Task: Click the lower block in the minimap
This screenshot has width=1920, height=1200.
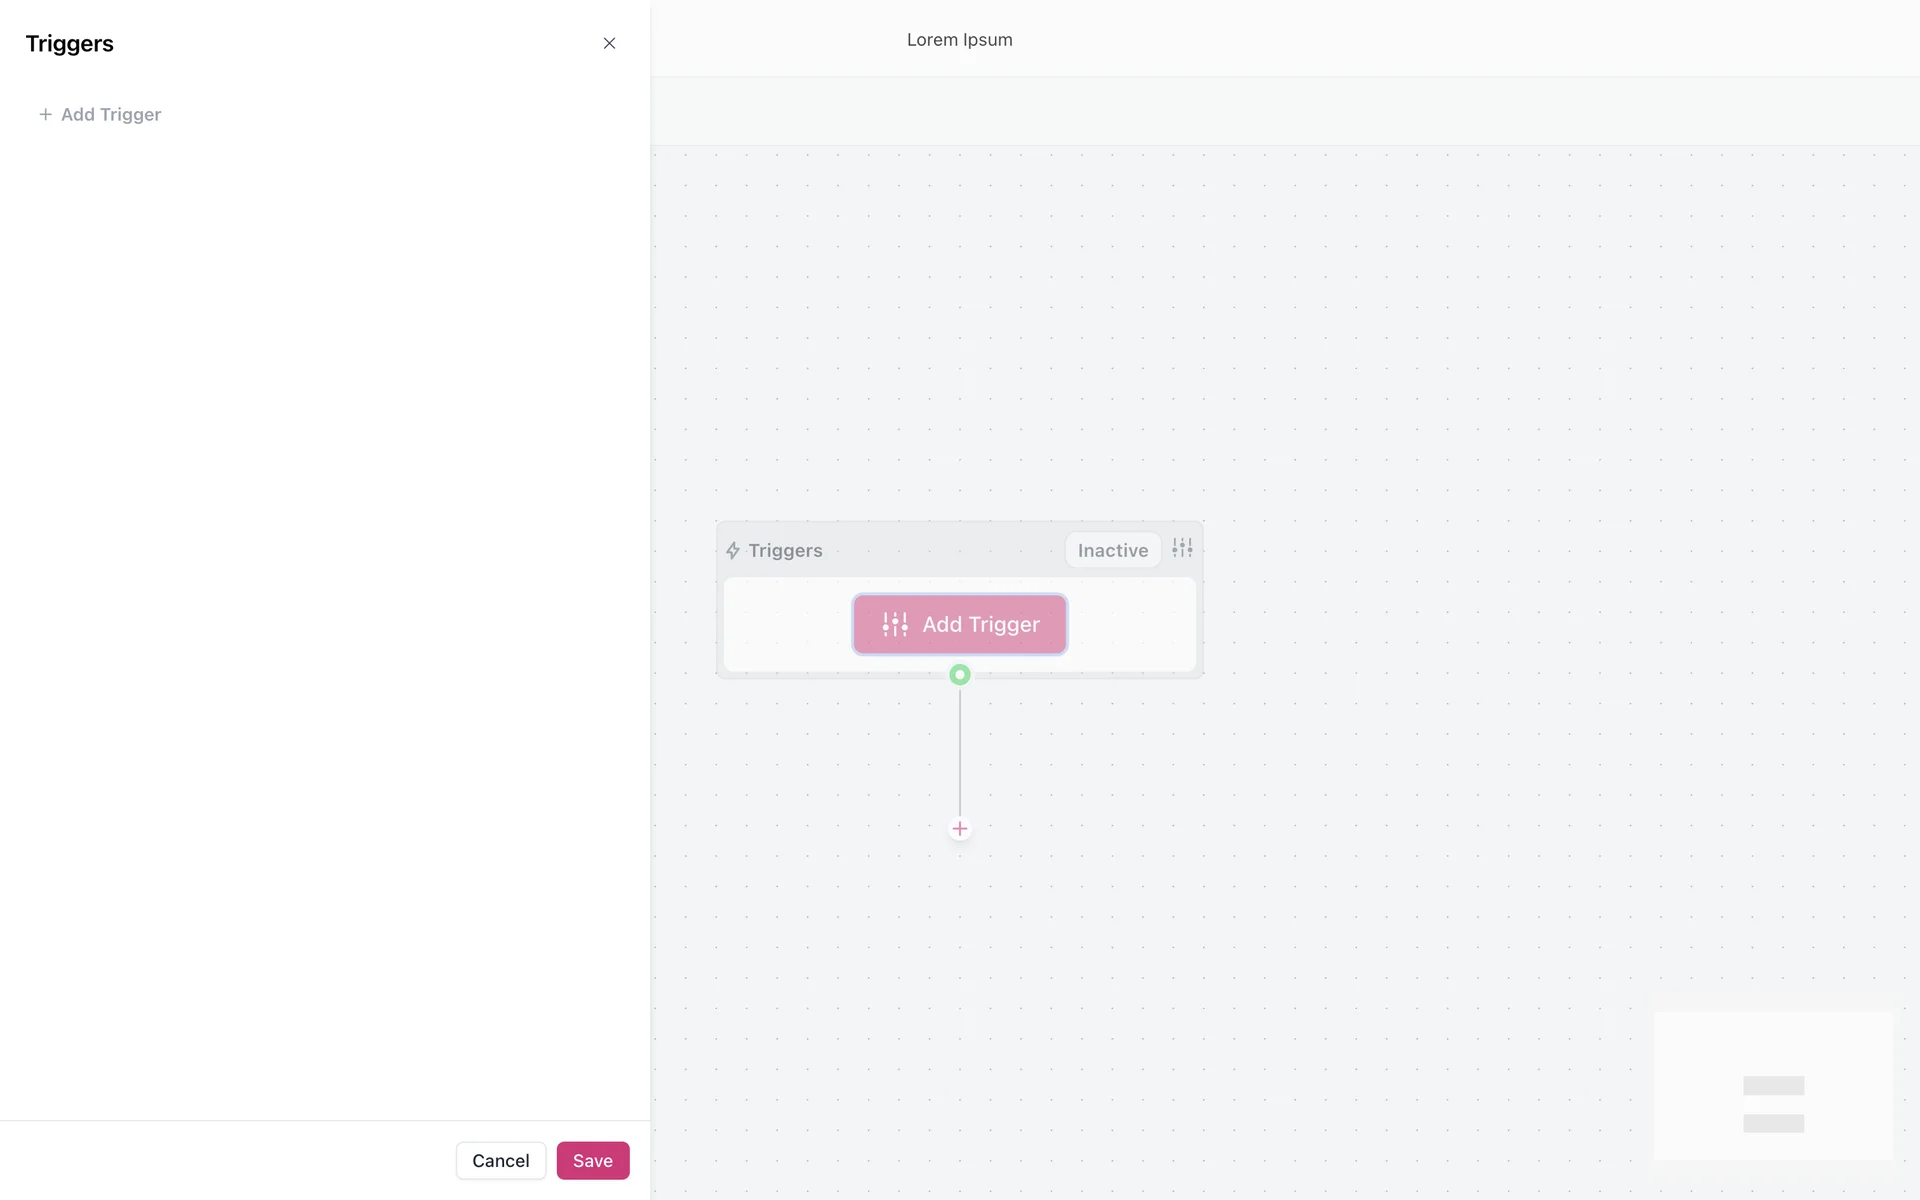Action: [x=1773, y=1123]
